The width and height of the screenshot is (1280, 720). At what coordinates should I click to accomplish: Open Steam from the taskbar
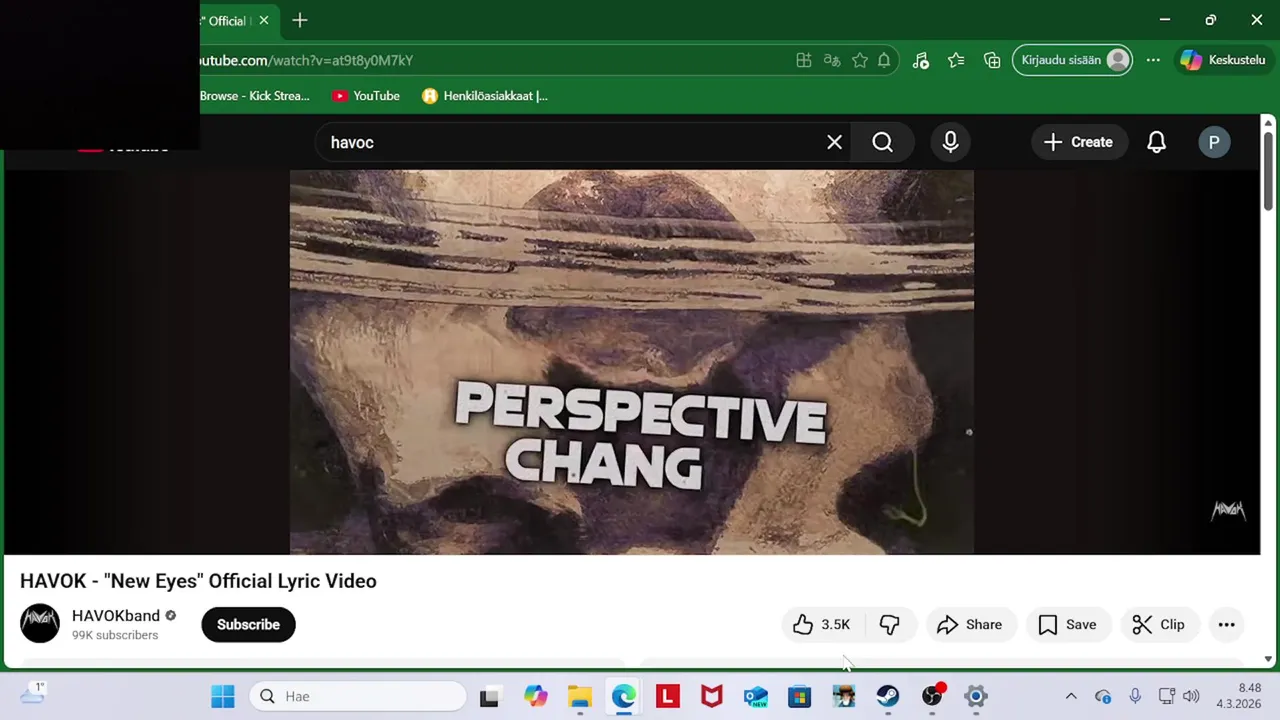[x=888, y=696]
